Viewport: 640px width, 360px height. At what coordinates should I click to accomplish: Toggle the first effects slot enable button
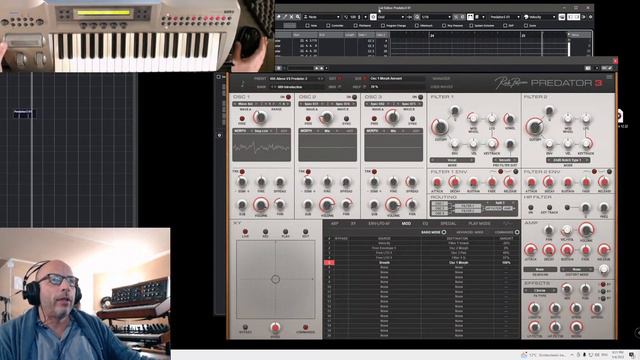point(603,284)
